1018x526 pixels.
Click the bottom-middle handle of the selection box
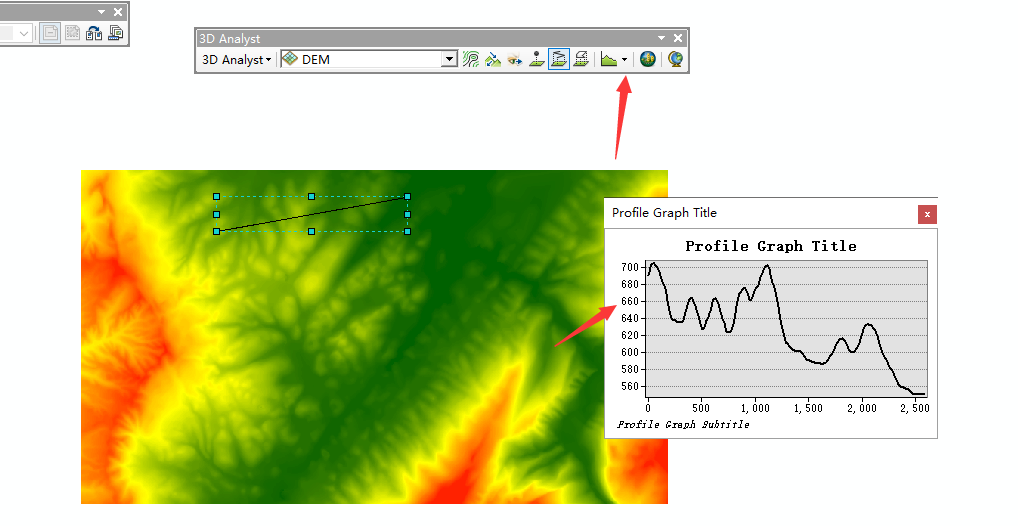point(312,231)
